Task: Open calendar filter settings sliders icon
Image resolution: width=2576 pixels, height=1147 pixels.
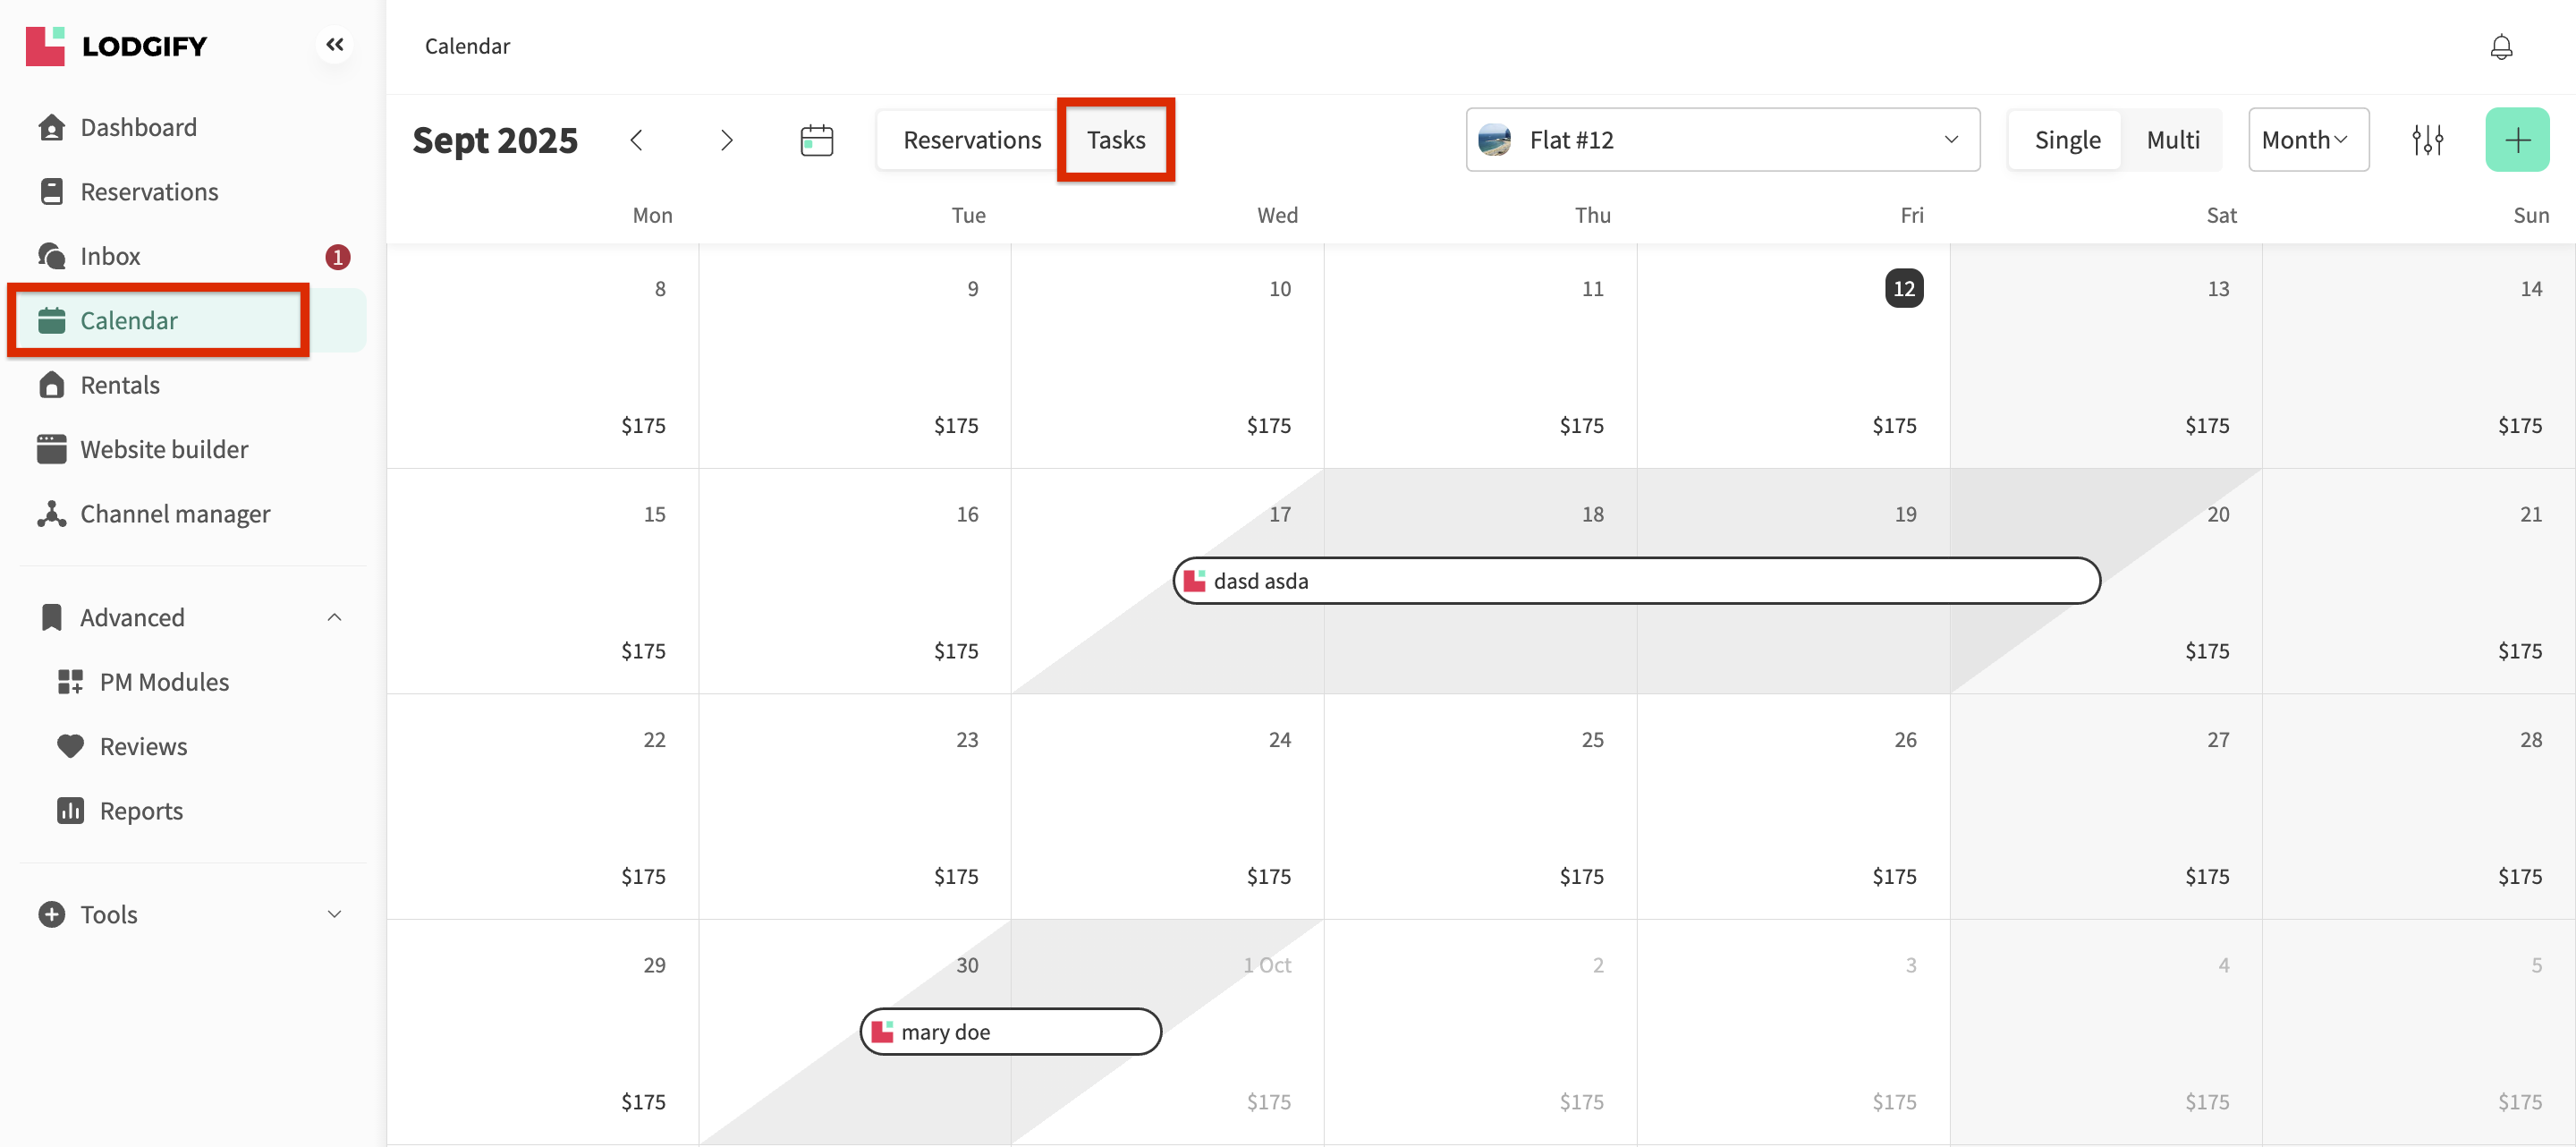Action: pyautogui.click(x=2426, y=140)
